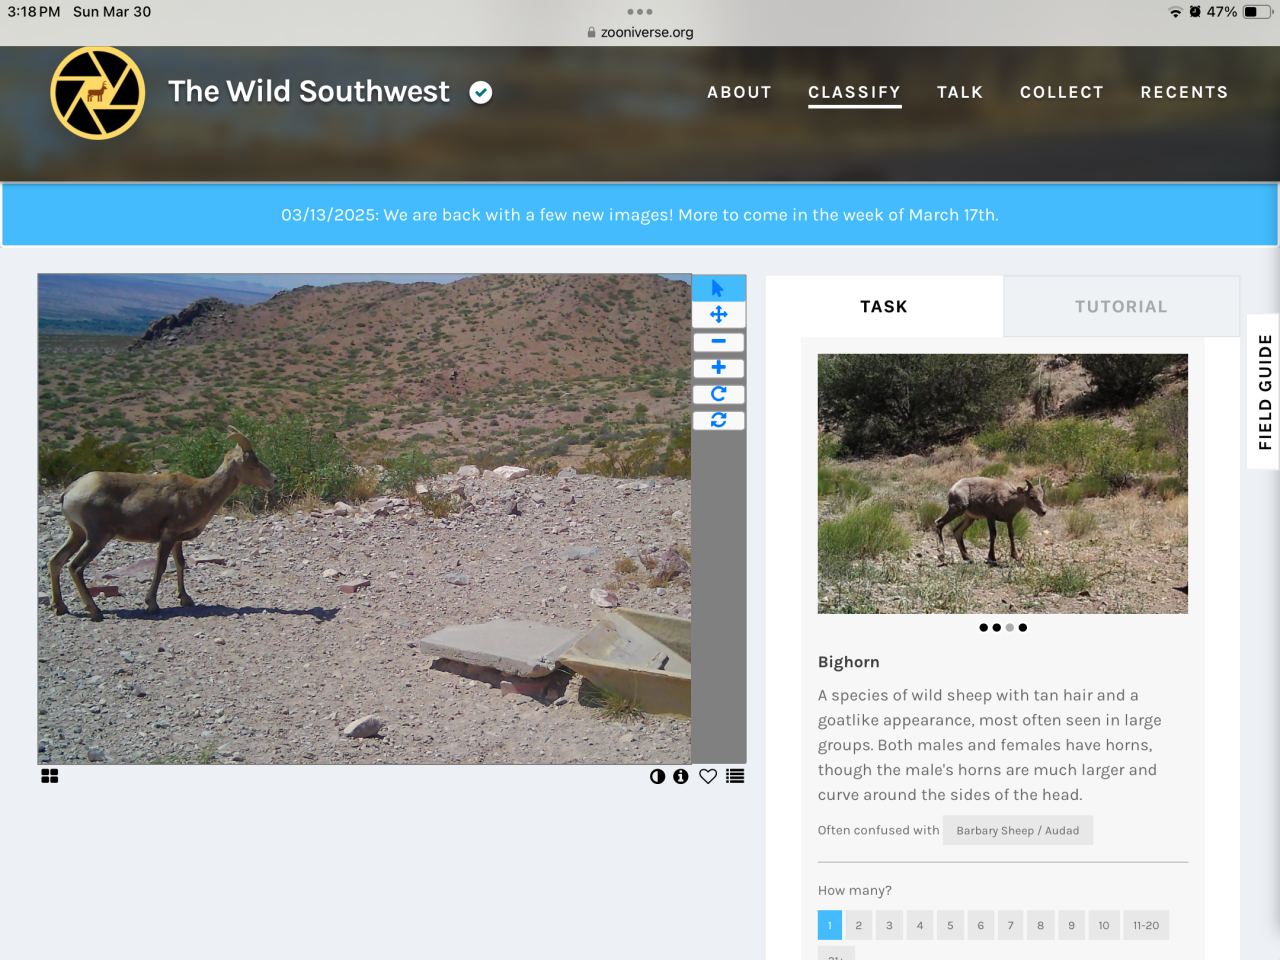This screenshot has width=1280, height=960.
Task: Tap the battery indicator
Action: pos(1258,12)
